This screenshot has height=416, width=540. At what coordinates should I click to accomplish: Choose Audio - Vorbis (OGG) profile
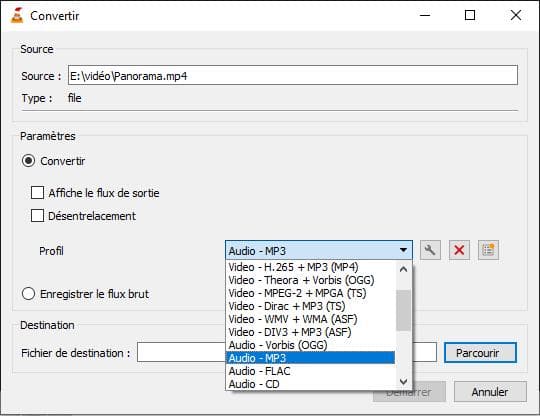311,345
